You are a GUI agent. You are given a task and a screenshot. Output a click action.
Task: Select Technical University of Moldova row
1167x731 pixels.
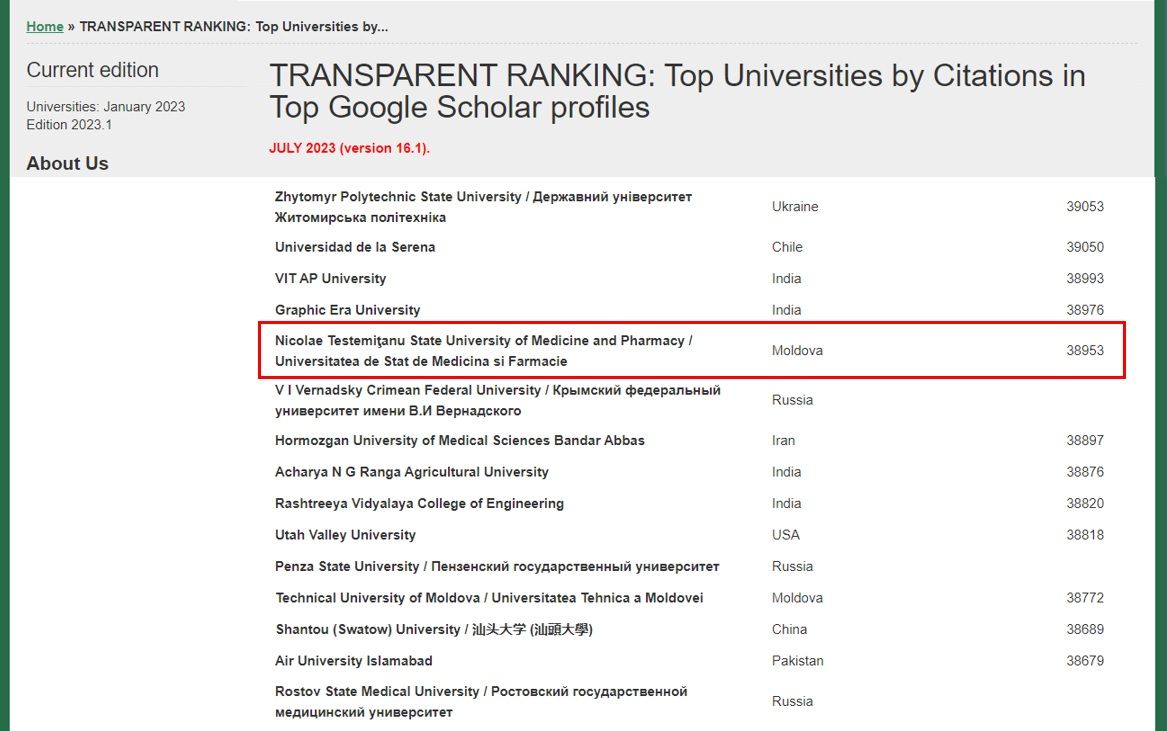(x=489, y=598)
